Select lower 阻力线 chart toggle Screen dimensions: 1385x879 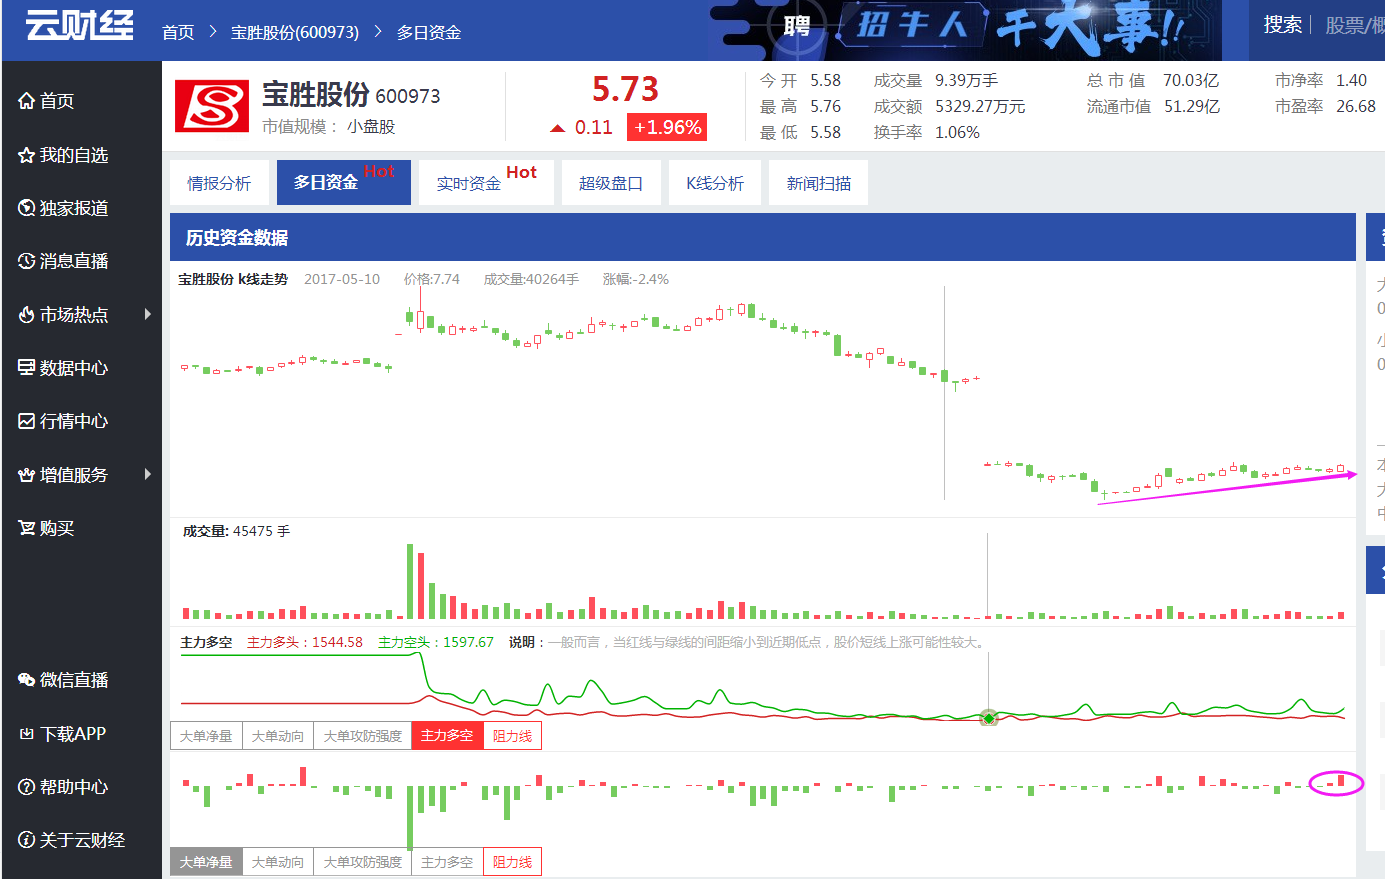[x=512, y=862]
